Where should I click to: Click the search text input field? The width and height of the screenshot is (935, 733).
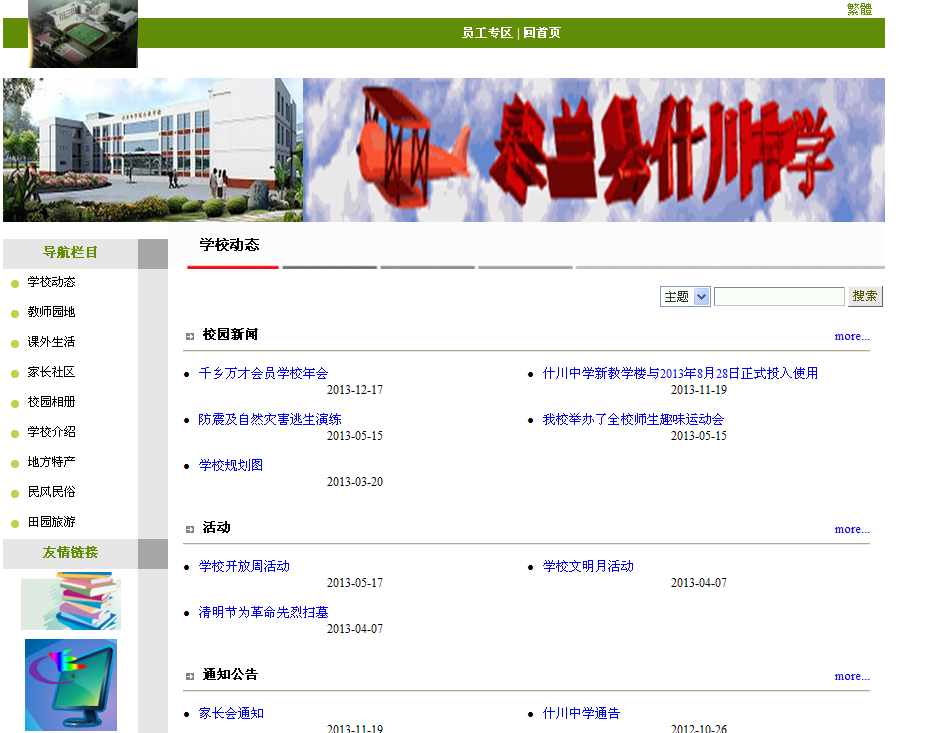tap(779, 297)
